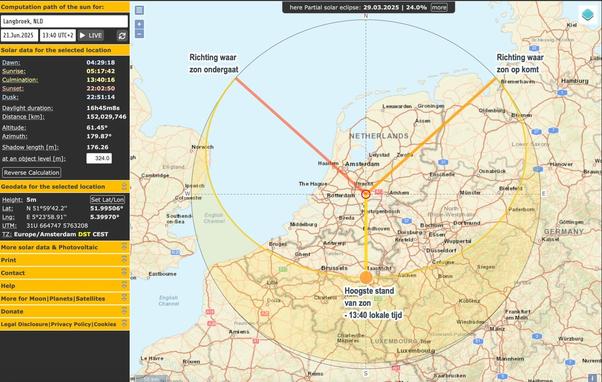Click the Distance [km] label
This screenshot has width=602, height=382.
pos(23,117)
